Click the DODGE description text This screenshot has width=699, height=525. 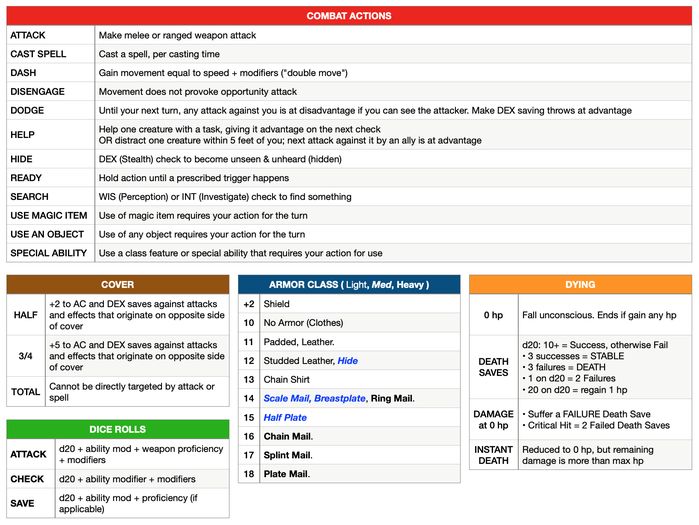click(366, 110)
